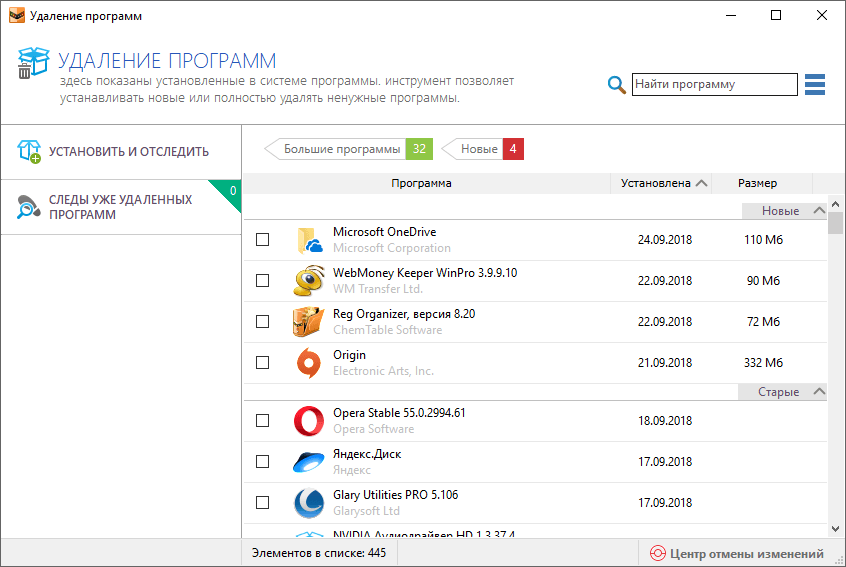
Task: Click the Reg Organizer icon
Action: pyautogui.click(x=309, y=322)
